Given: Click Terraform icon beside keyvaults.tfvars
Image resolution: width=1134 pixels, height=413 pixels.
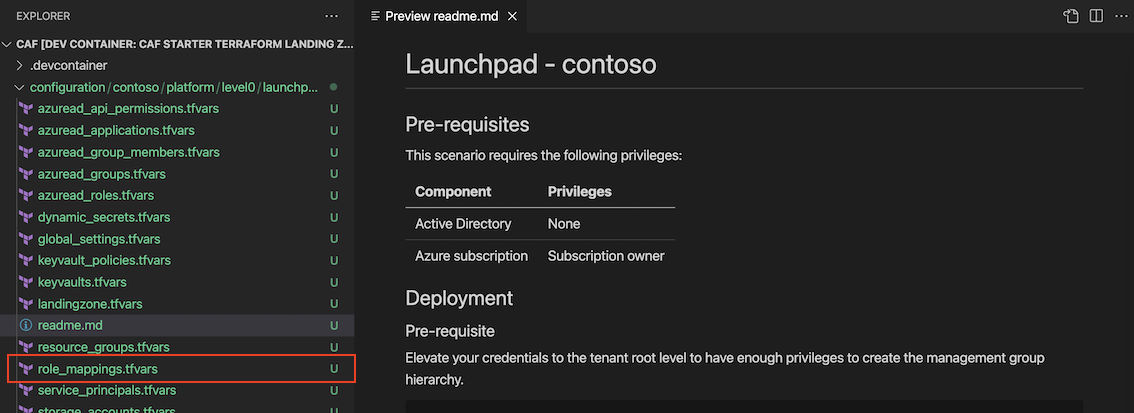Looking at the screenshot, I should pyautogui.click(x=26, y=283).
